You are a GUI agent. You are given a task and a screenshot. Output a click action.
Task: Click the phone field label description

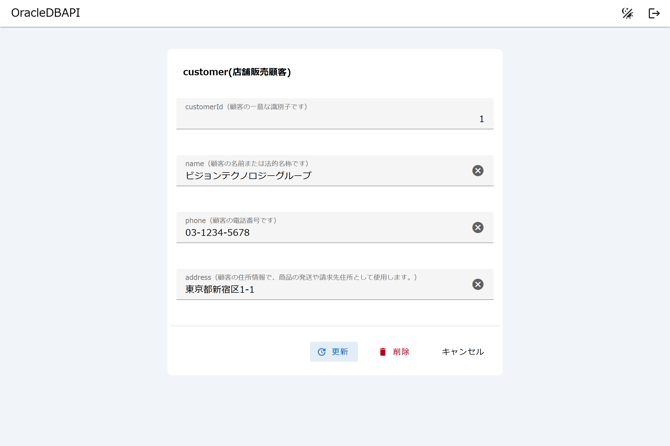pos(231,220)
